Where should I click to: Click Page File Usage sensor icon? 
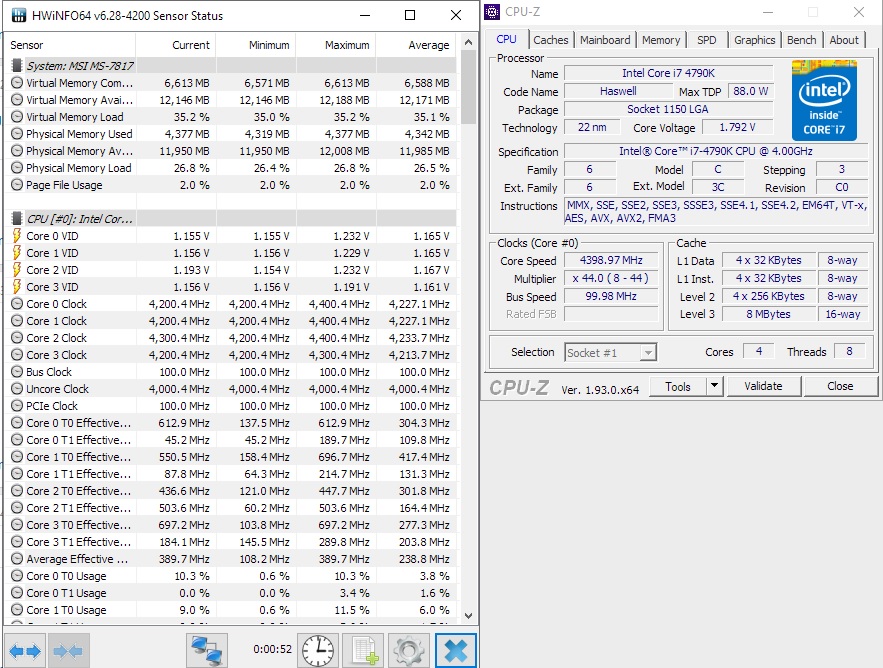(x=17, y=185)
